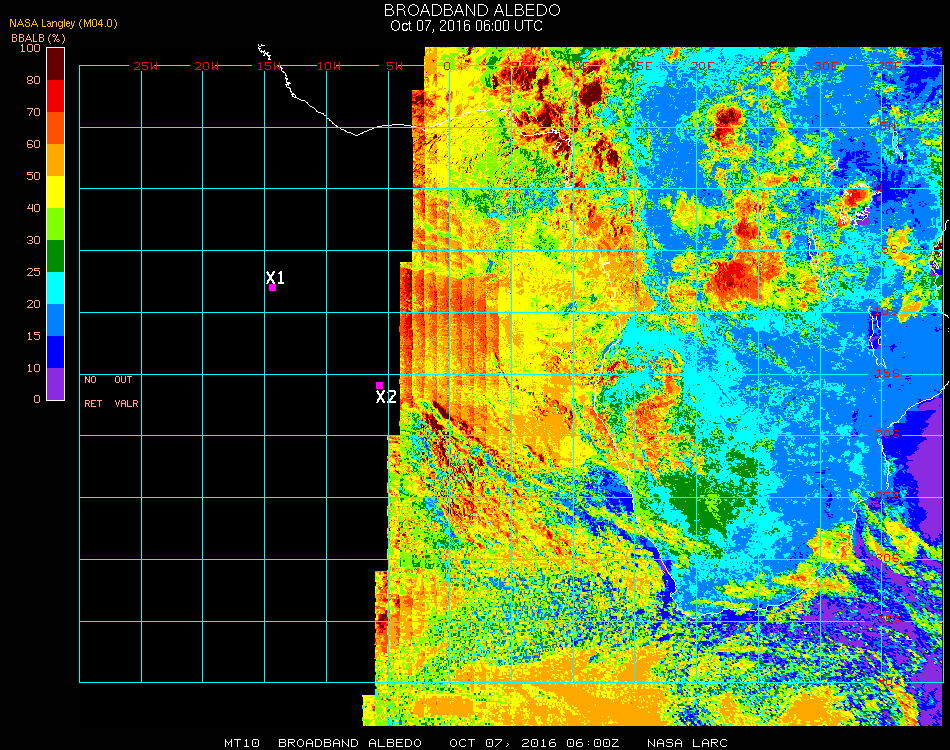Click the Oct 07, 2016 06:00 UTC timestamp
The image size is (950, 750).
tap(467, 26)
